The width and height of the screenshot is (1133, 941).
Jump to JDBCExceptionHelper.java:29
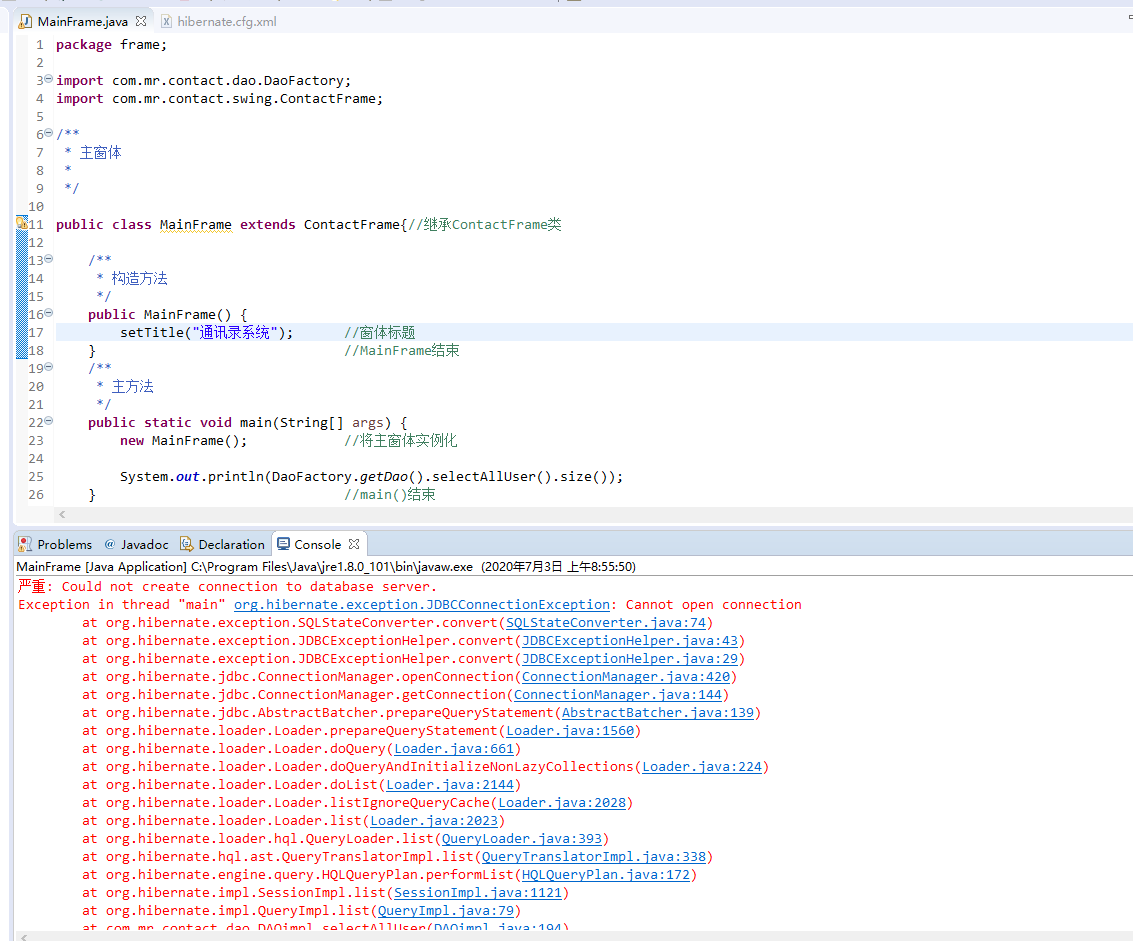point(630,658)
